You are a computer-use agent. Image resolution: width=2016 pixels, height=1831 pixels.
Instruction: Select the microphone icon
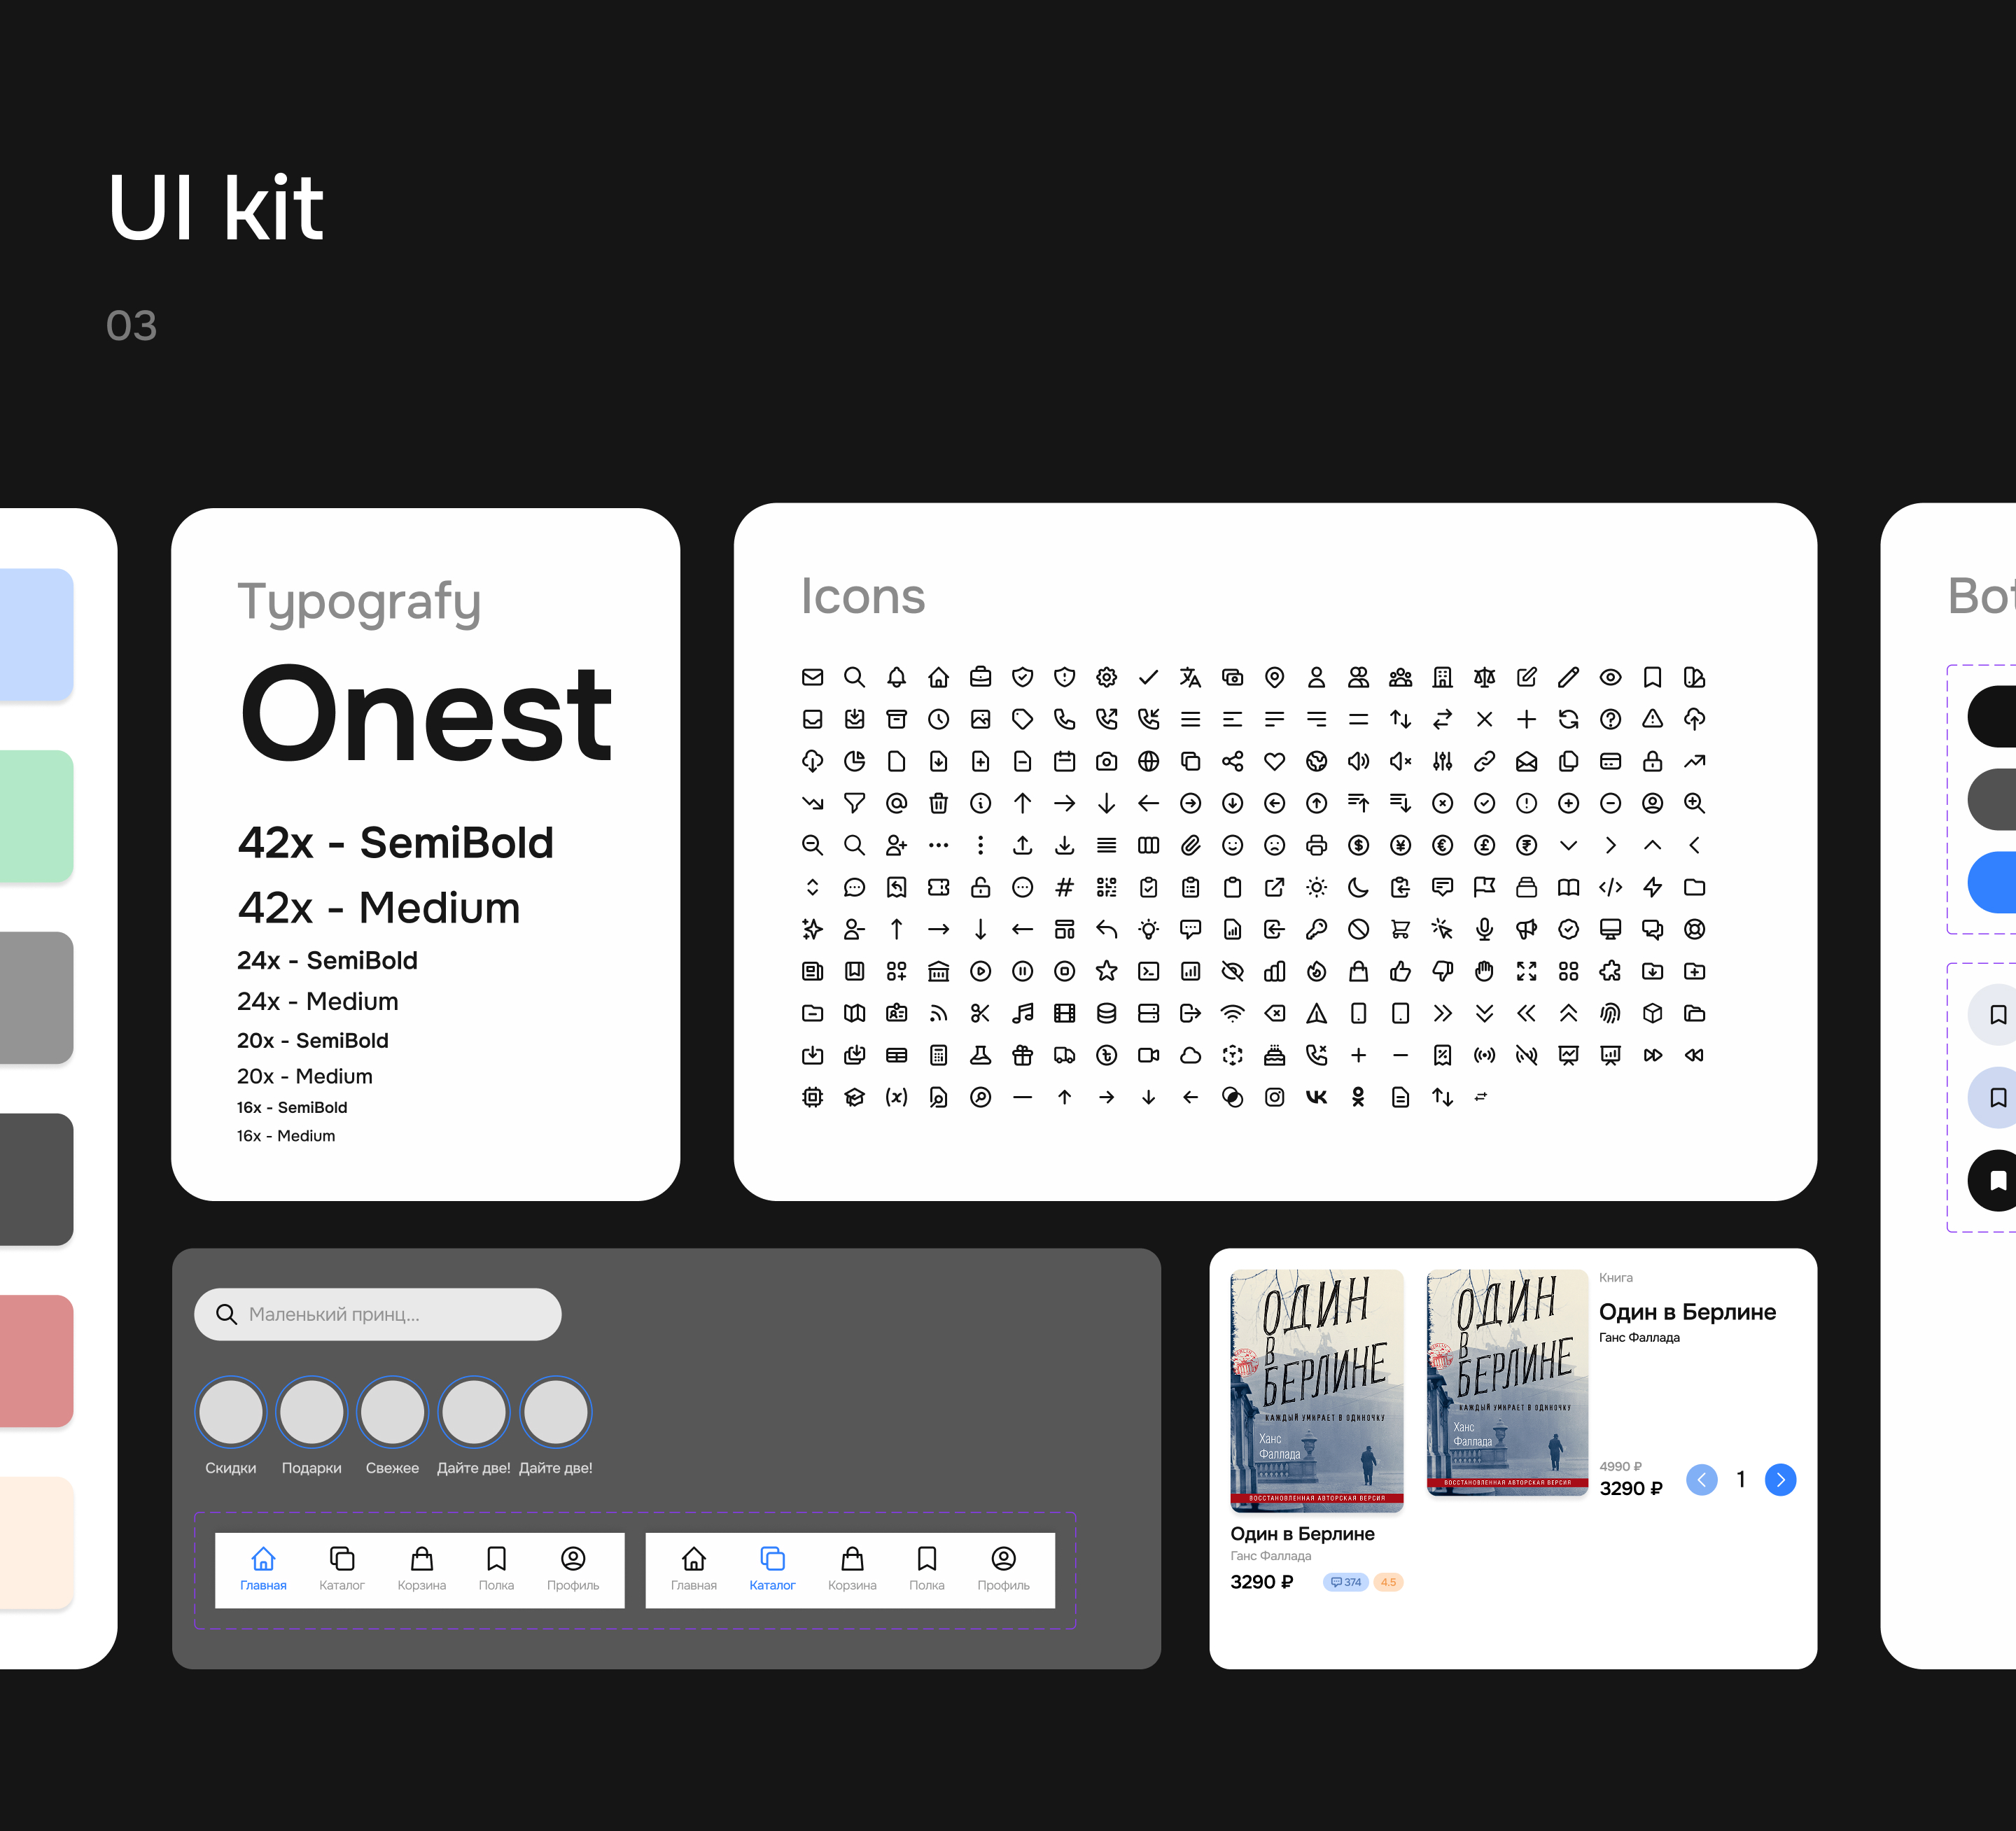coord(1484,929)
